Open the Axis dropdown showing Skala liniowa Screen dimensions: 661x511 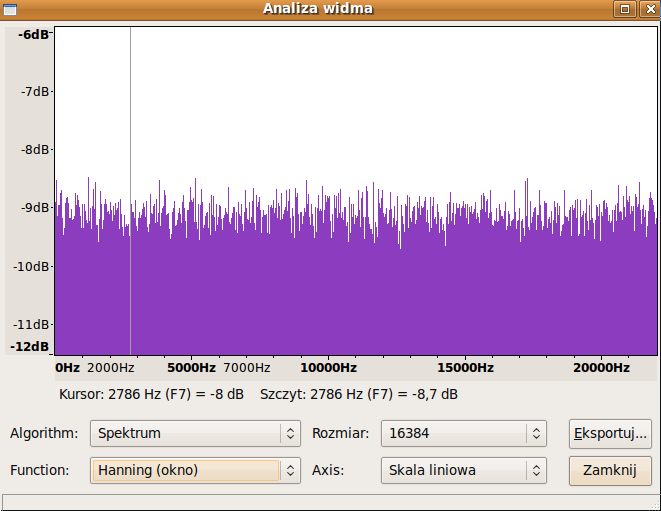[464, 471]
